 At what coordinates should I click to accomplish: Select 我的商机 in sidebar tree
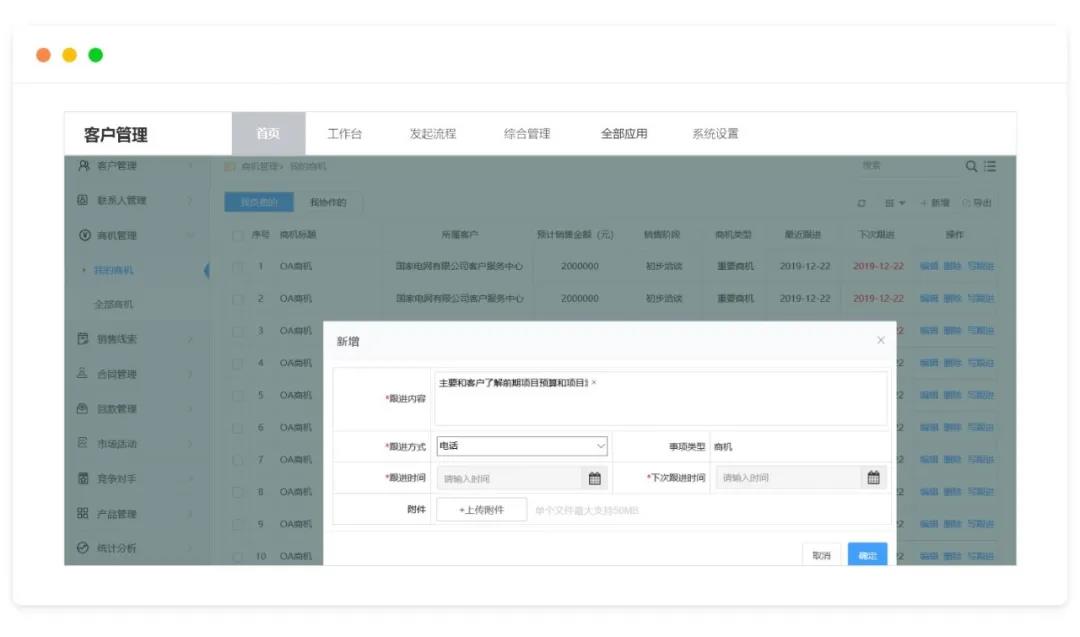[114, 271]
